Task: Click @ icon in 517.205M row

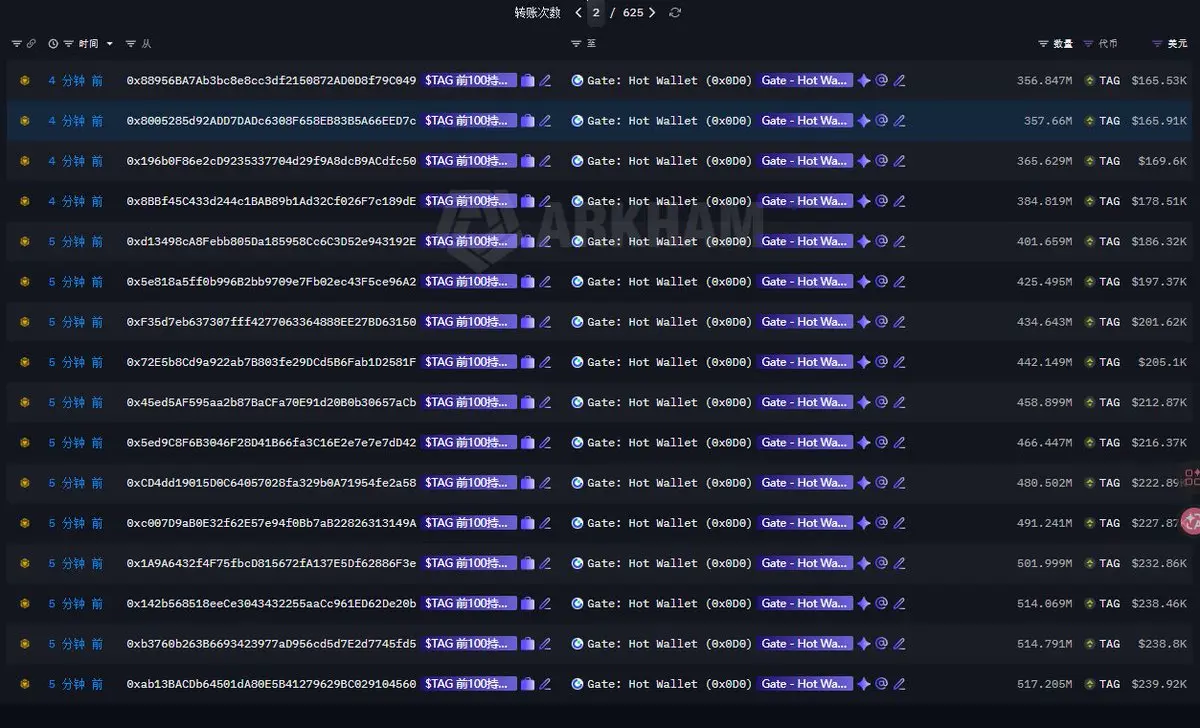Action: pos(882,684)
